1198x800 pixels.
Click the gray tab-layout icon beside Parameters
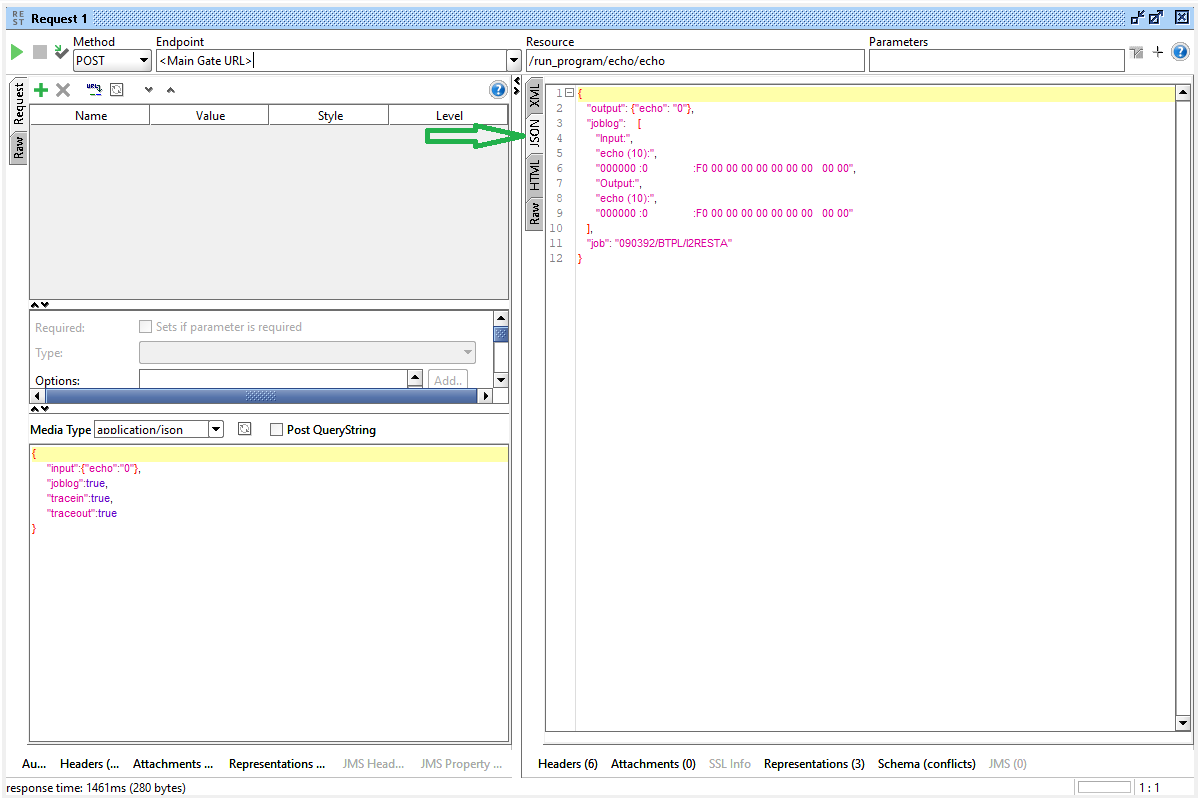pyautogui.click(x=1137, y=53)
